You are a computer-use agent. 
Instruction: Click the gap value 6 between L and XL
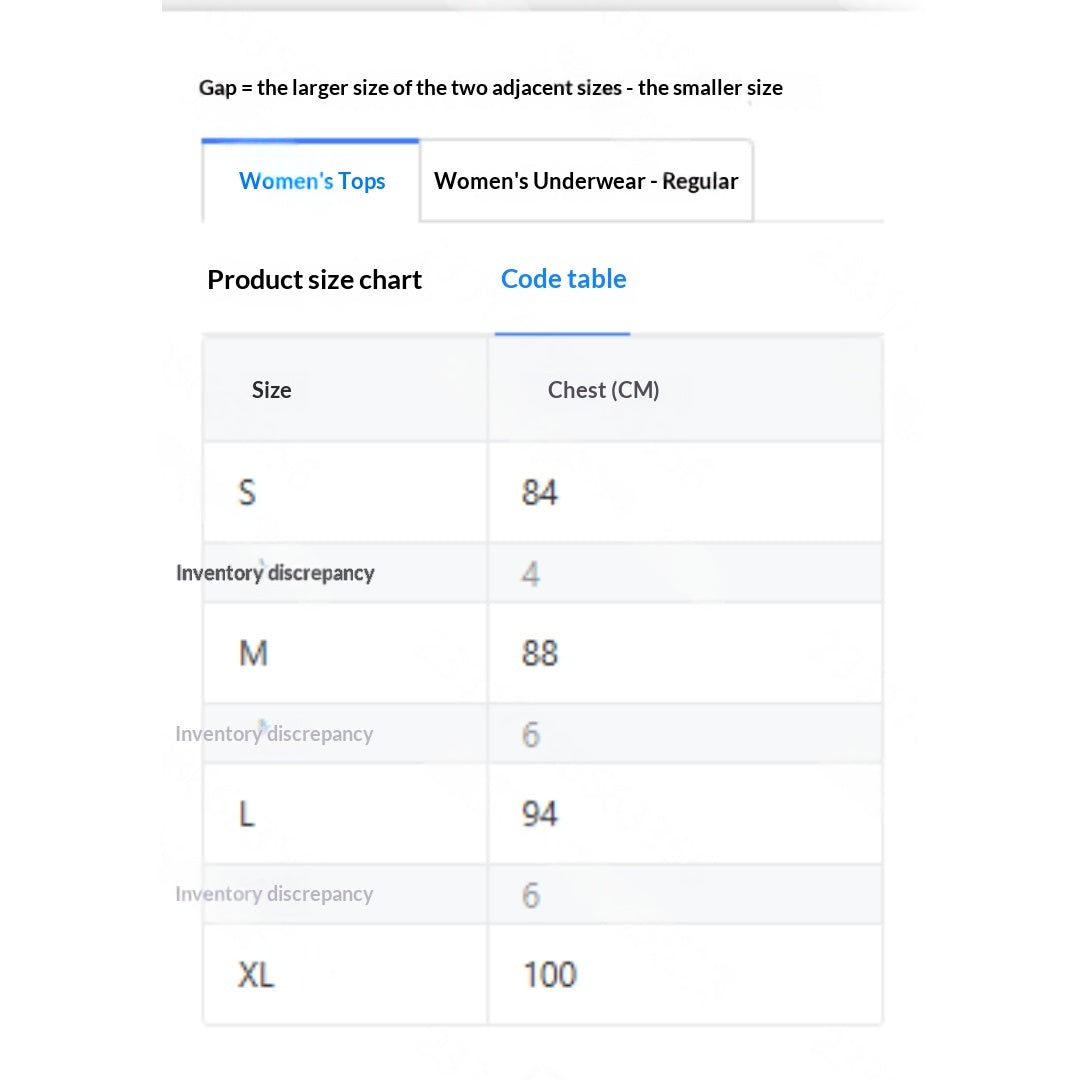click(x=530, y=895)
